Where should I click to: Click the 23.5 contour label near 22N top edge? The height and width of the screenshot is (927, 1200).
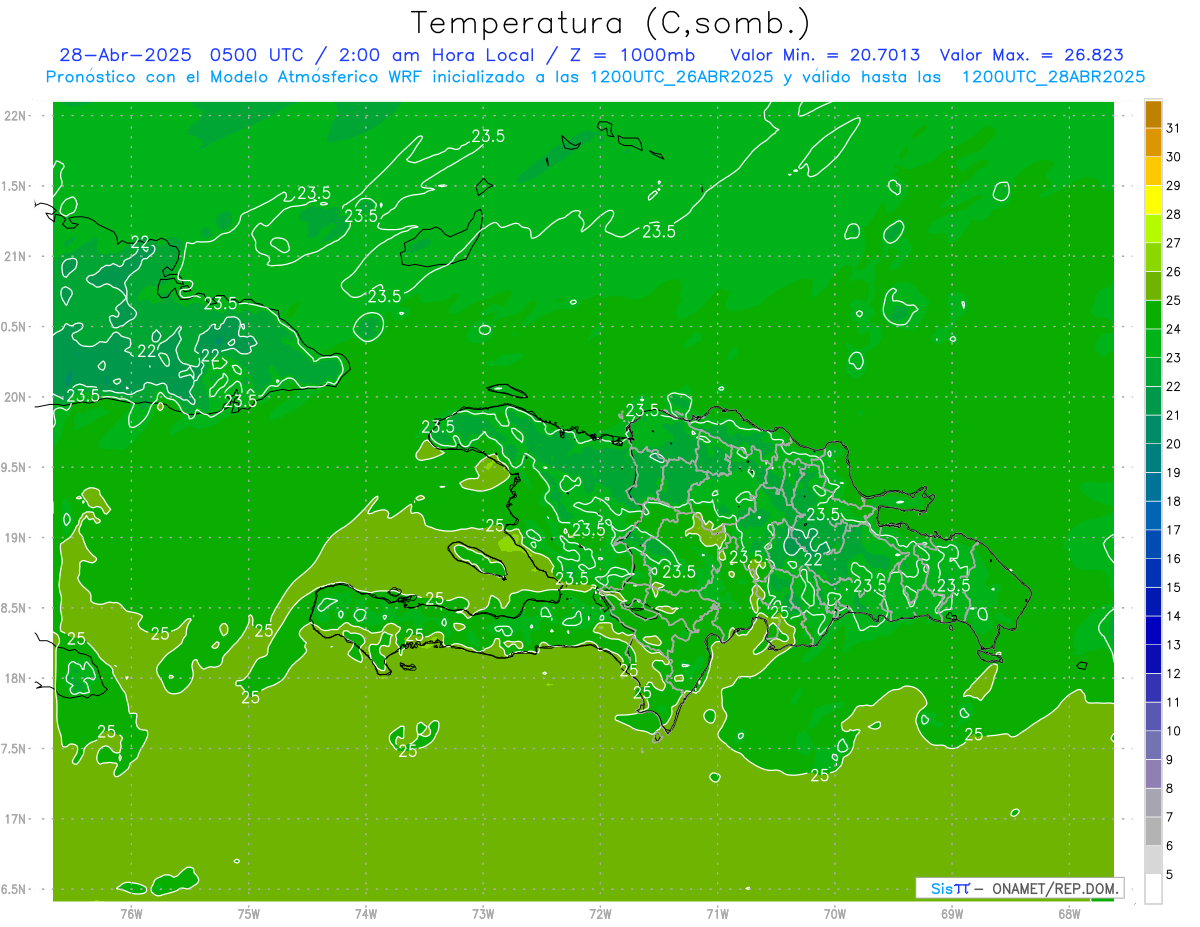click(x=488, y=136)
